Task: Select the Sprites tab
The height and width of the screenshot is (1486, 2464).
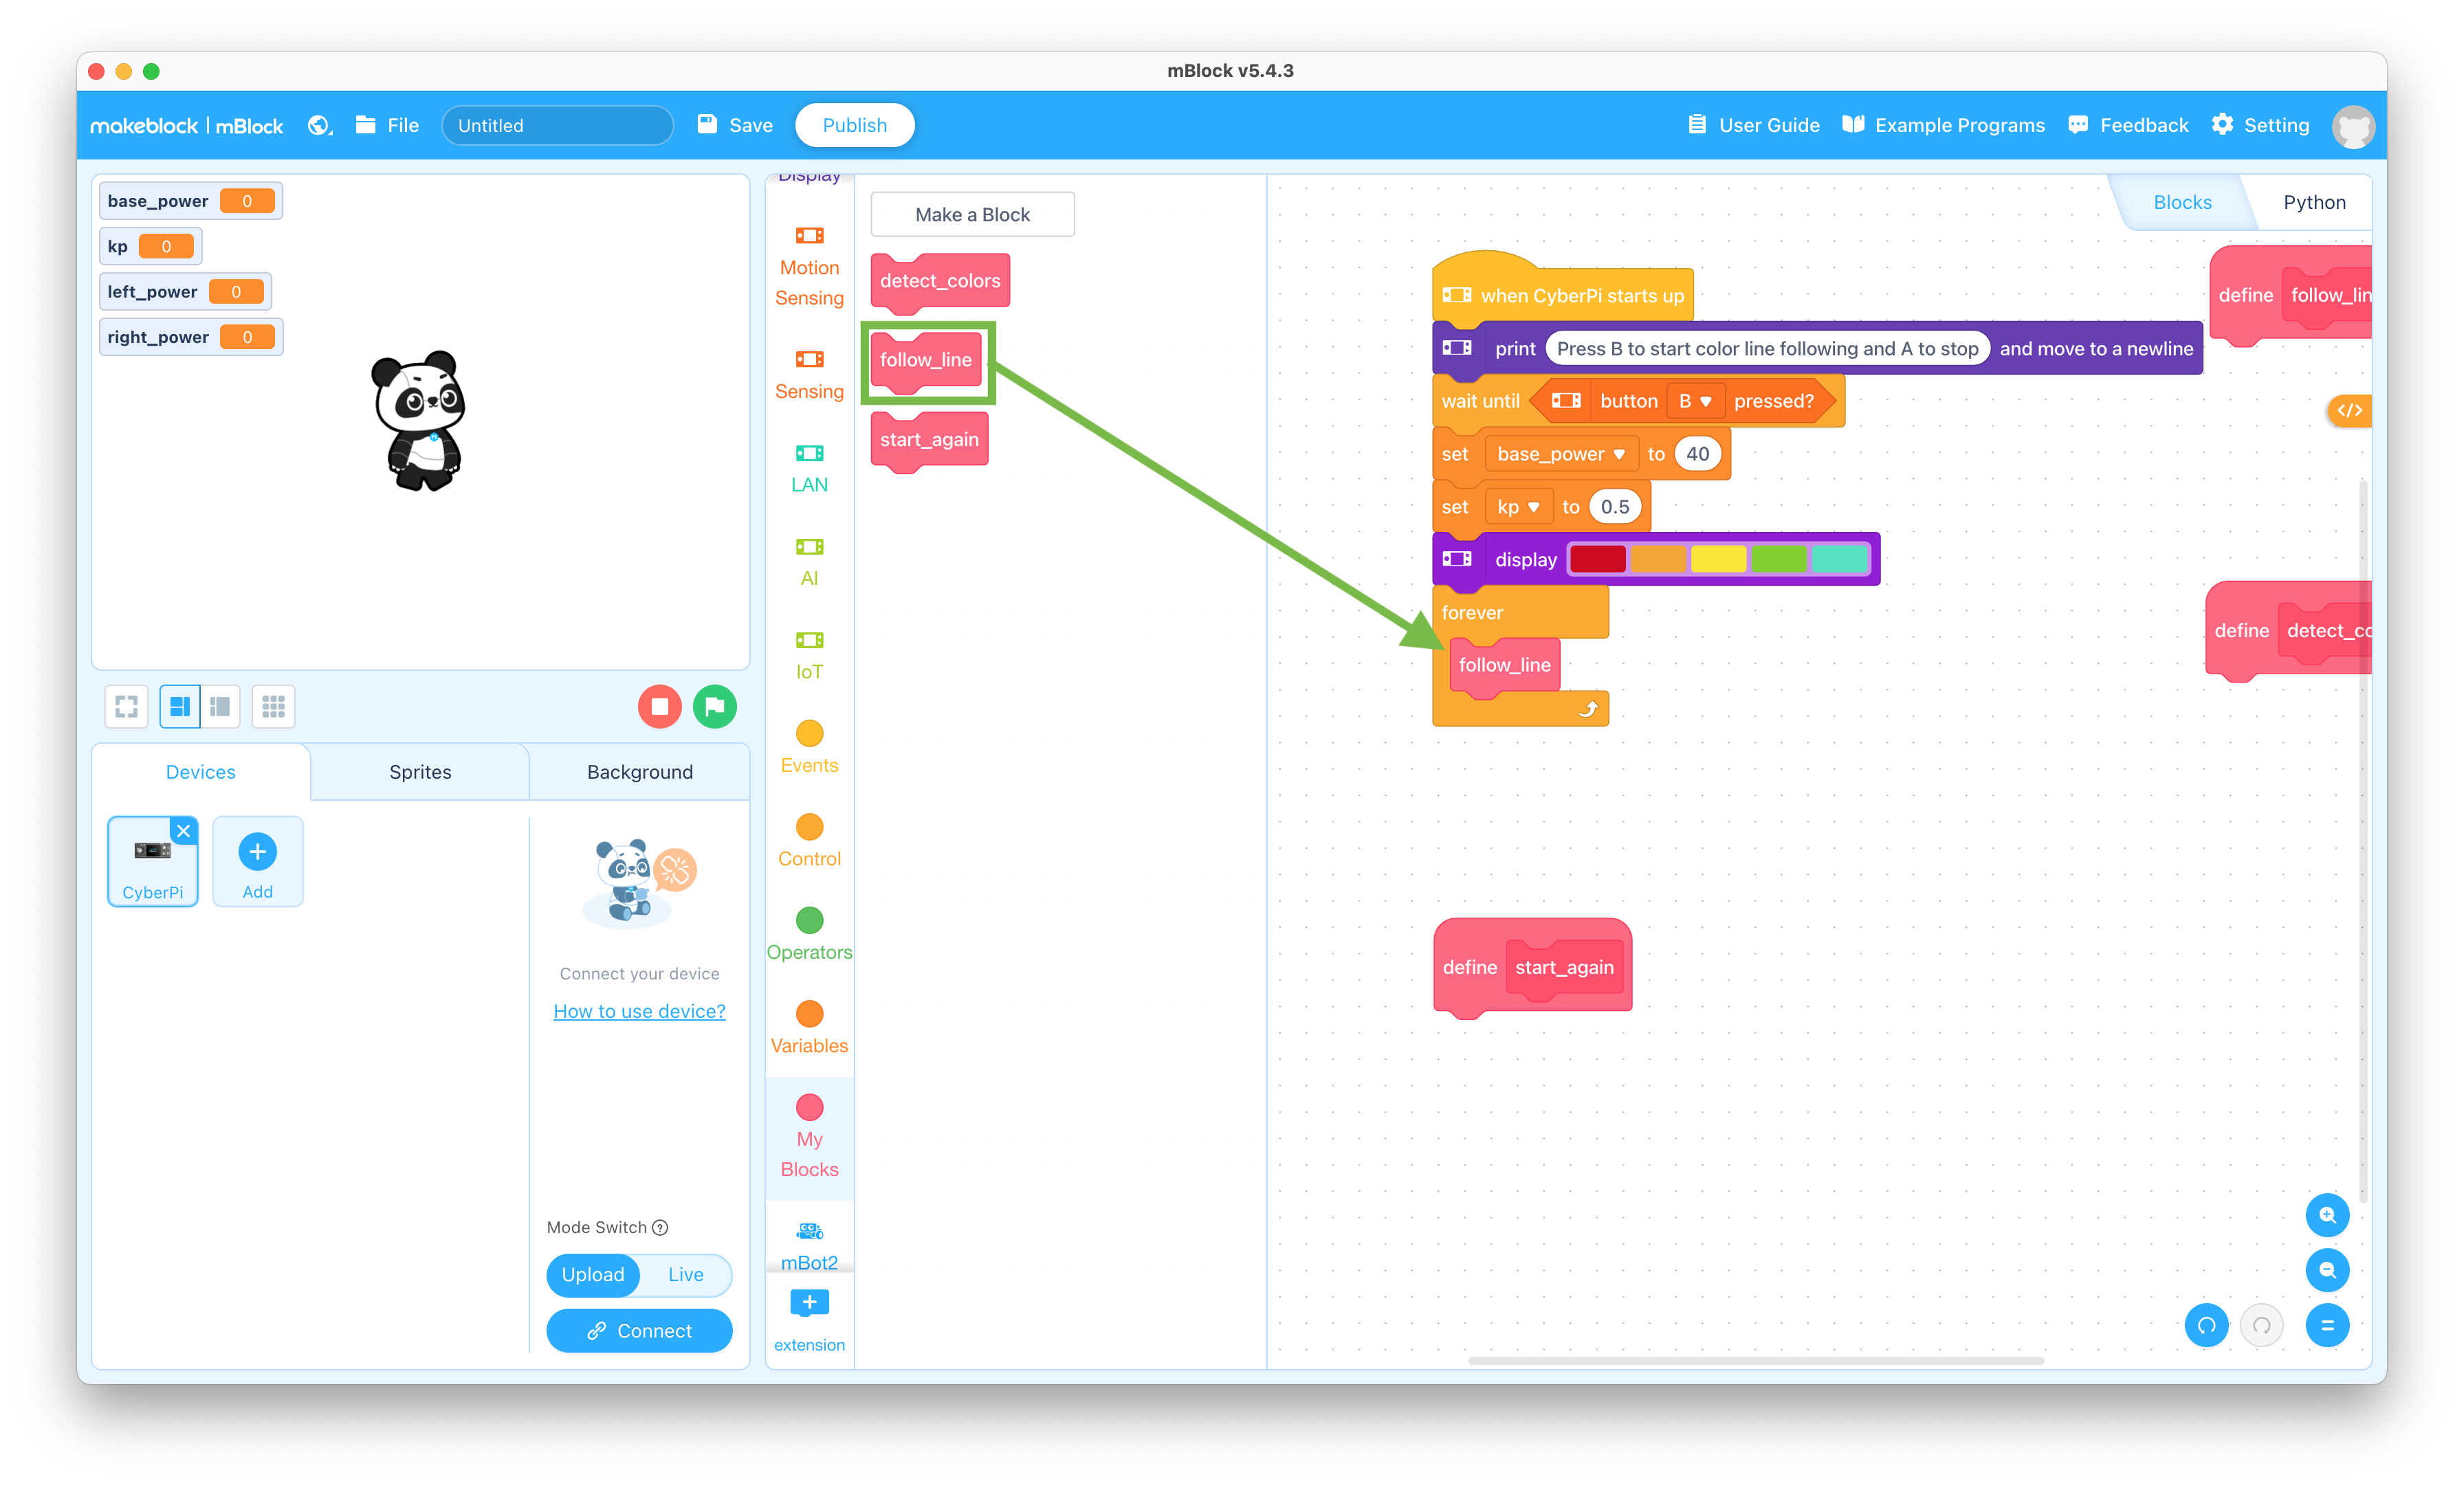Action: [x=419, y=770]
